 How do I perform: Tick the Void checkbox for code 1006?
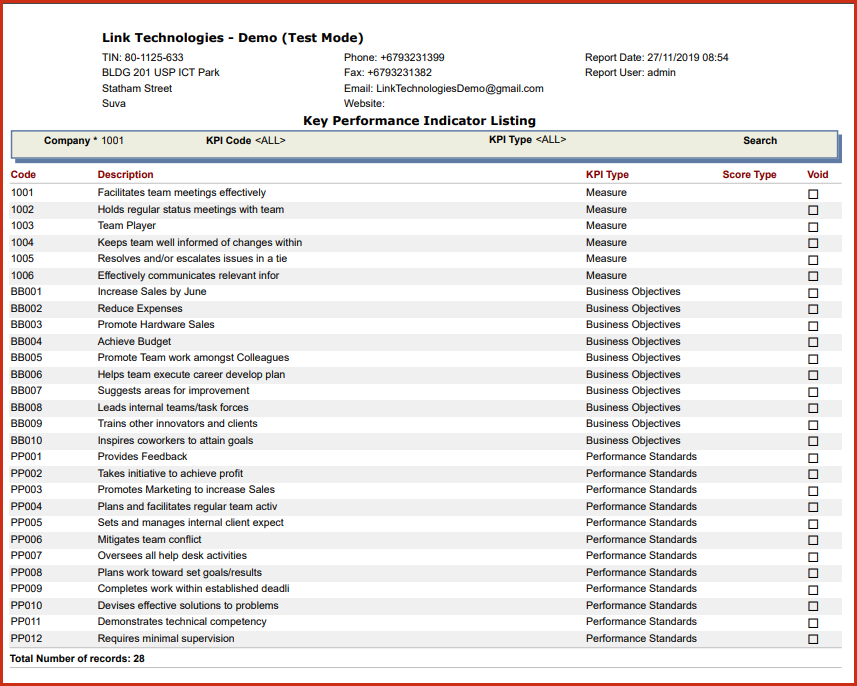click(x=813, y=276)
